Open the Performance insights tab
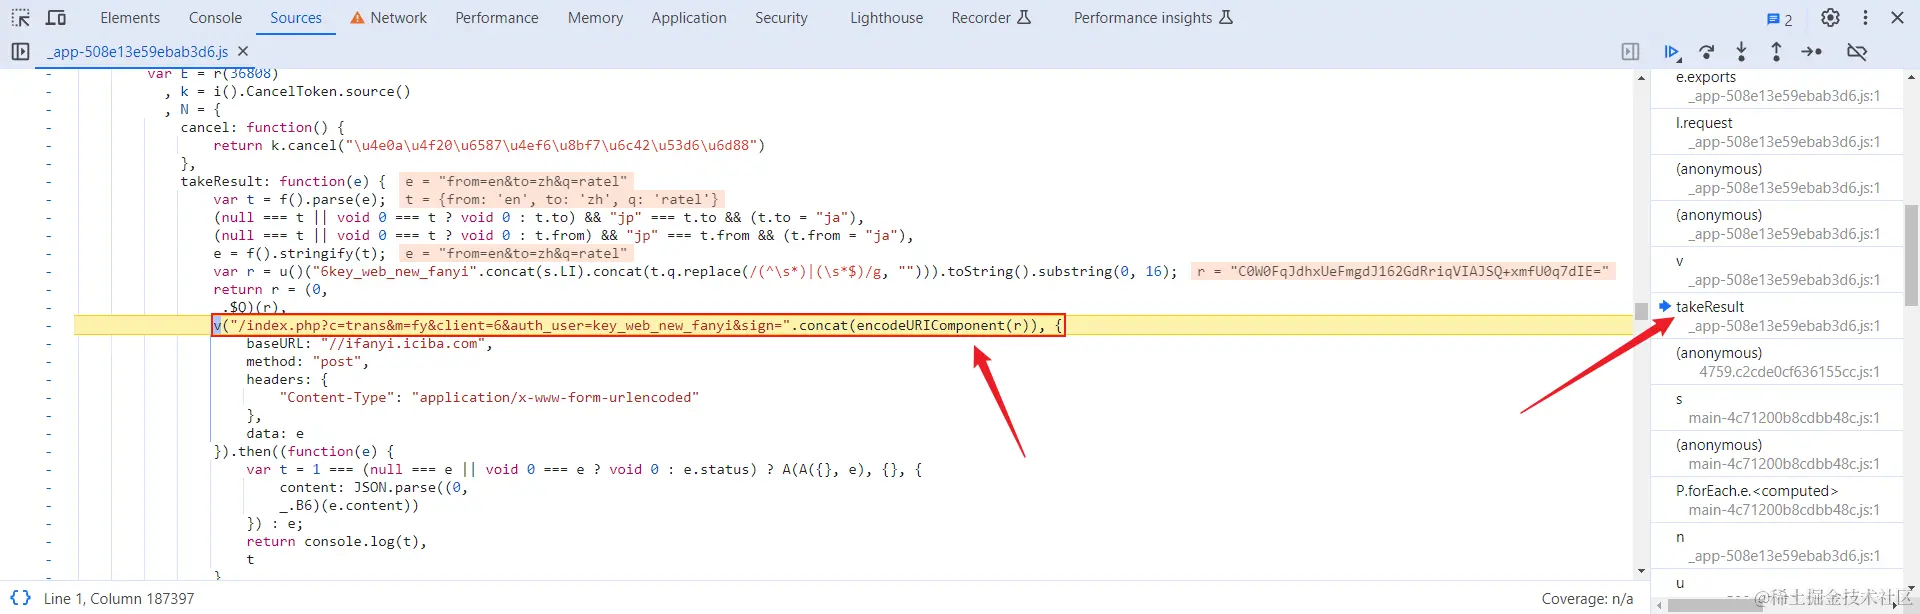Screen dimensions: 1920x614 pyautogui.click(x=1153, y=18)
